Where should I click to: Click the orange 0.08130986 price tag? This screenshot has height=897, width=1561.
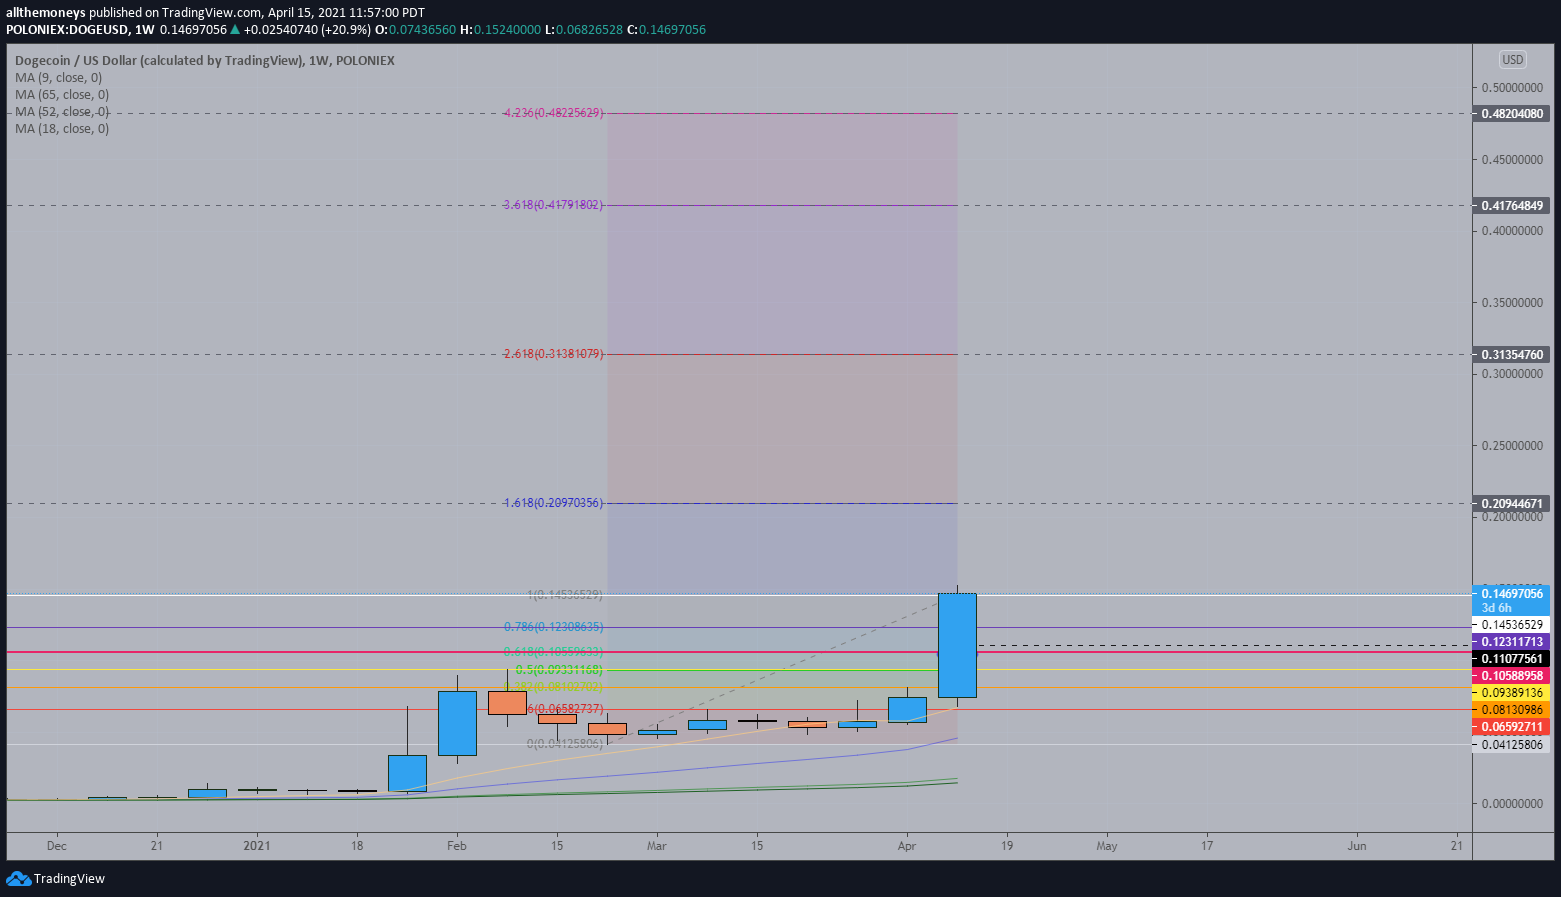[x=1511, y=710]
